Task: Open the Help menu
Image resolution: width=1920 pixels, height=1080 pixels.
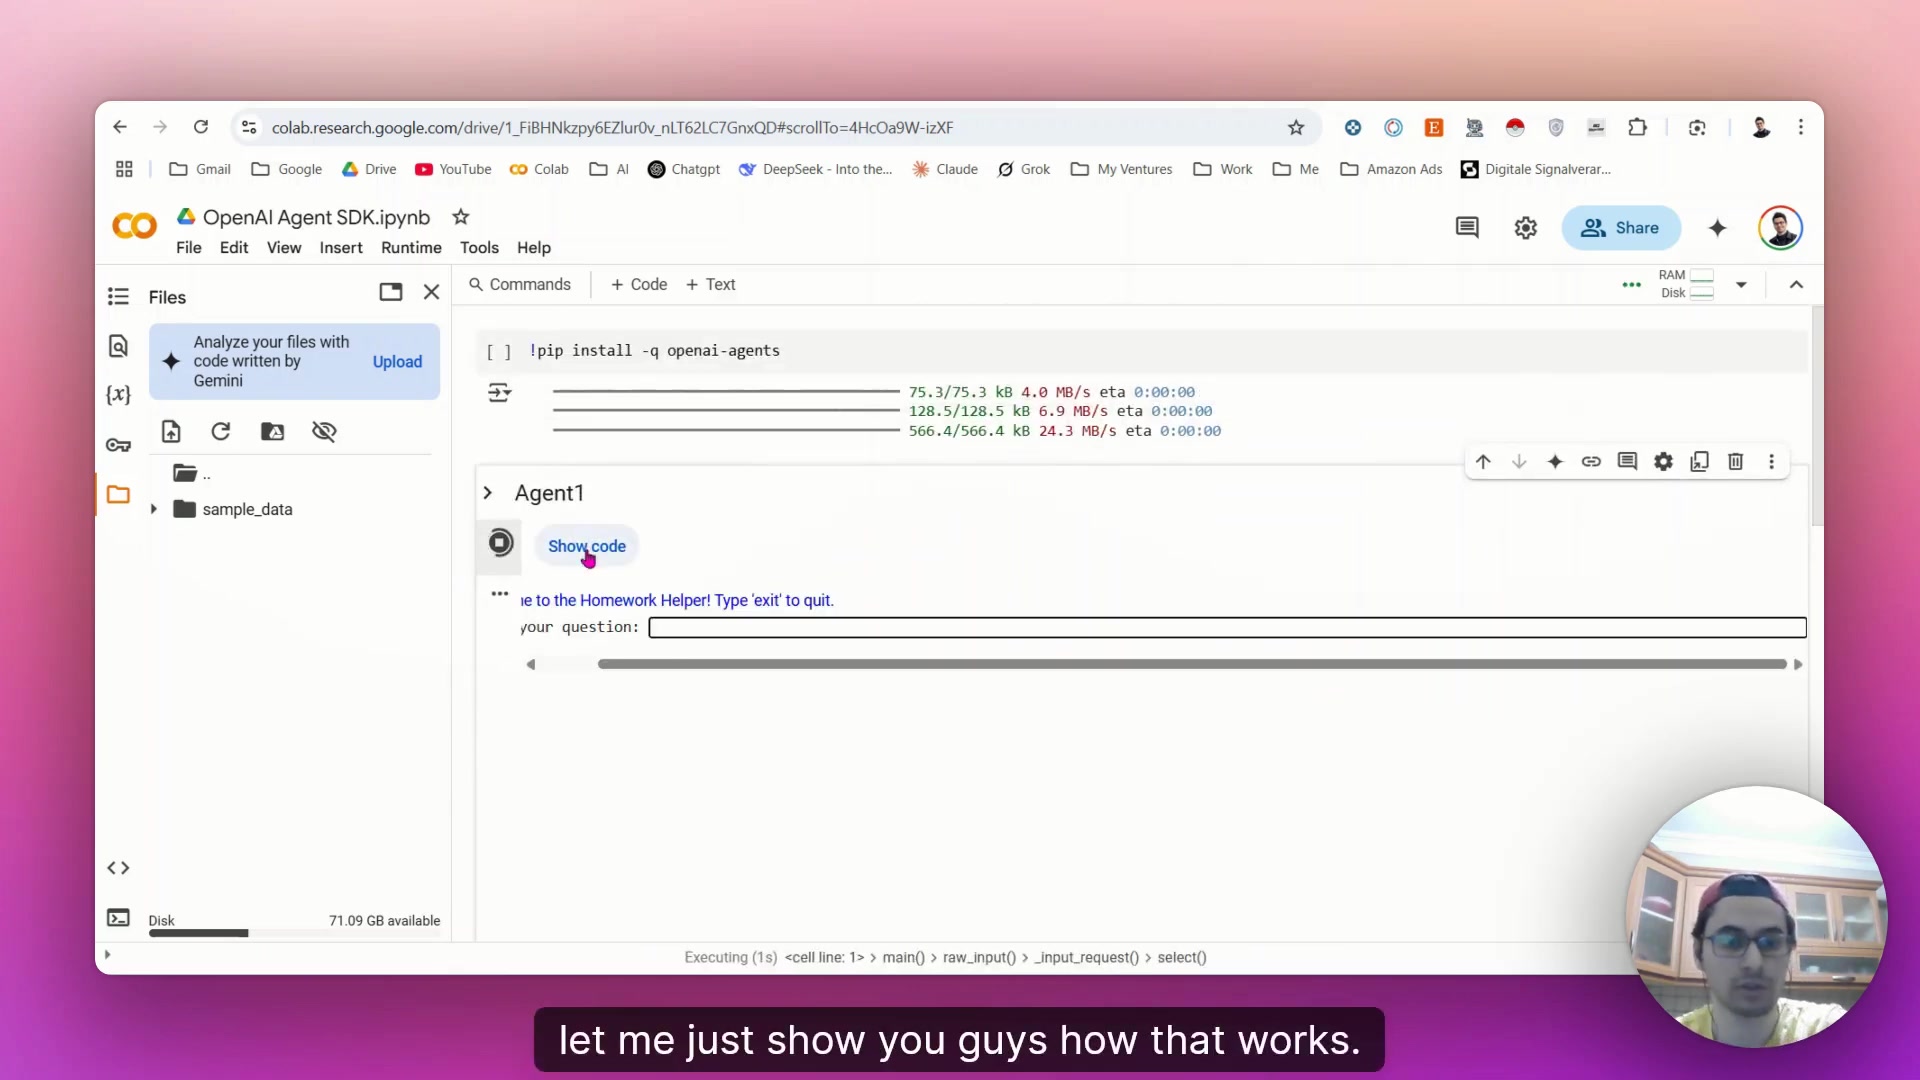Action: 534,248
